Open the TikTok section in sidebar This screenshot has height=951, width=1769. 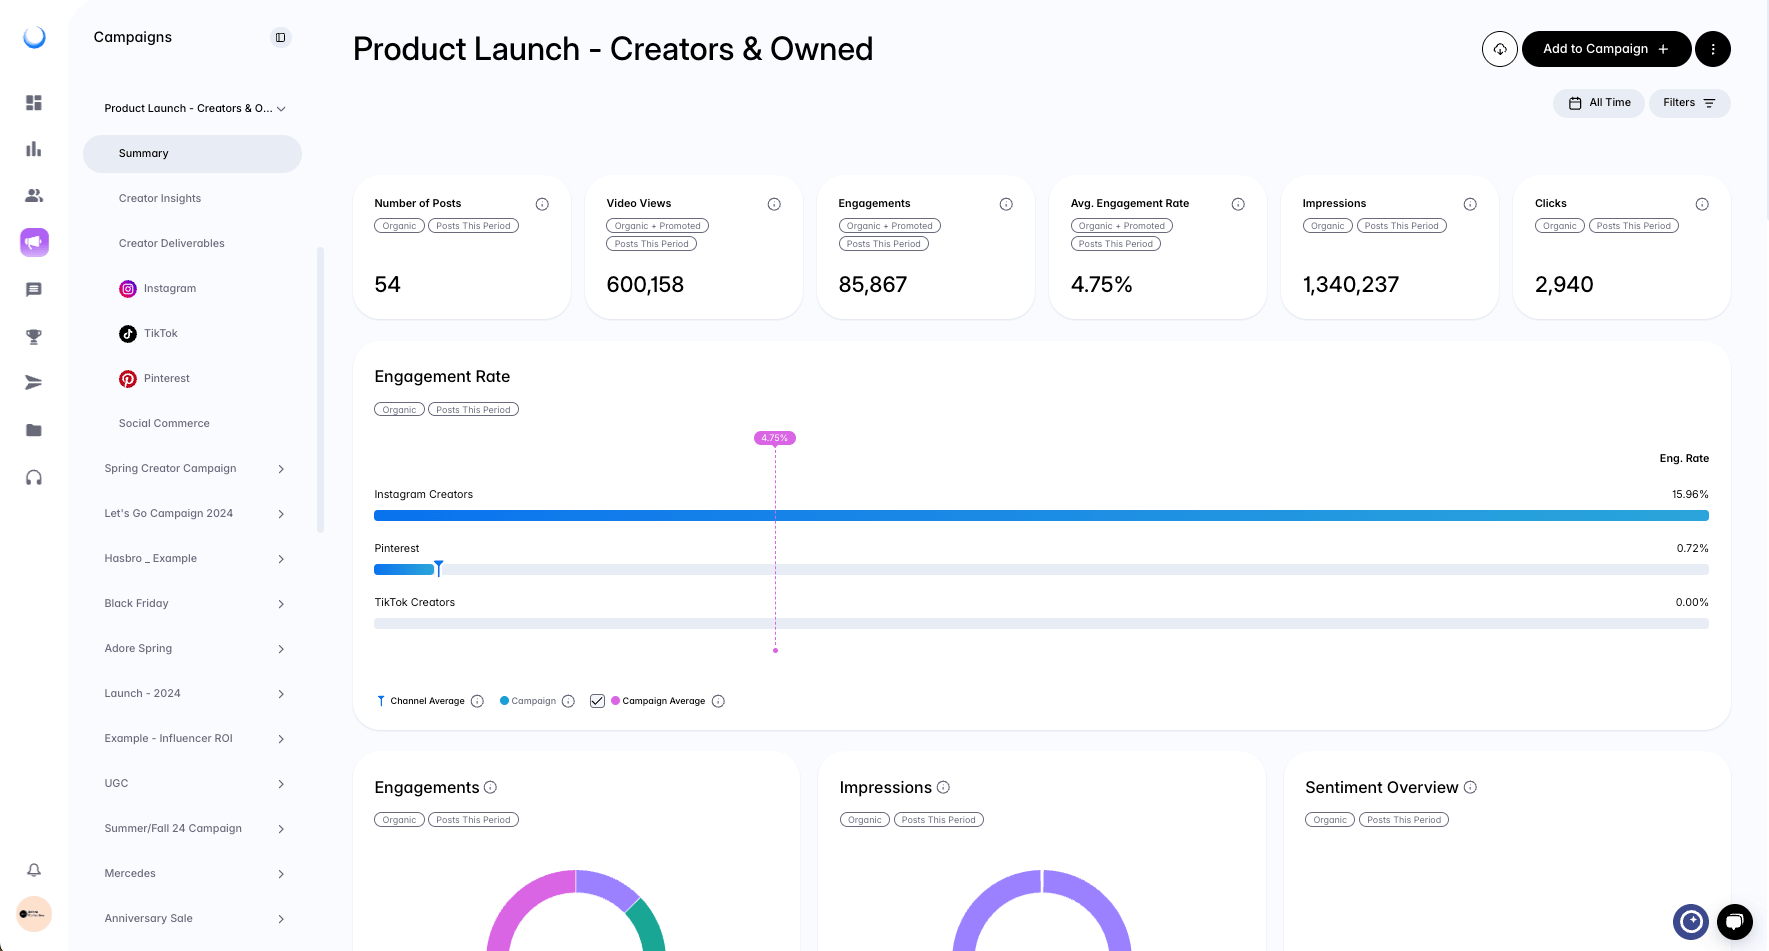[160, 334]
